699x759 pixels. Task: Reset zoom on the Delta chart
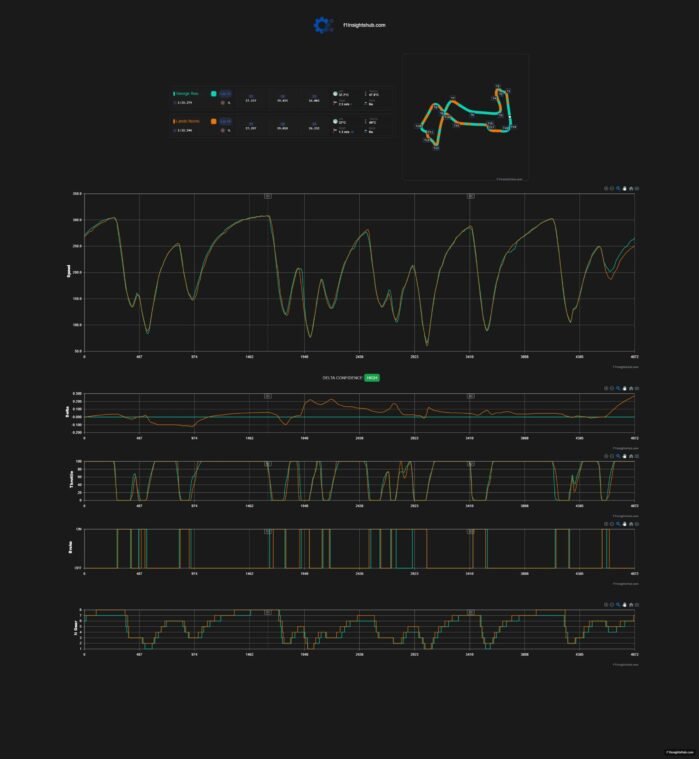tap(631, 388)
